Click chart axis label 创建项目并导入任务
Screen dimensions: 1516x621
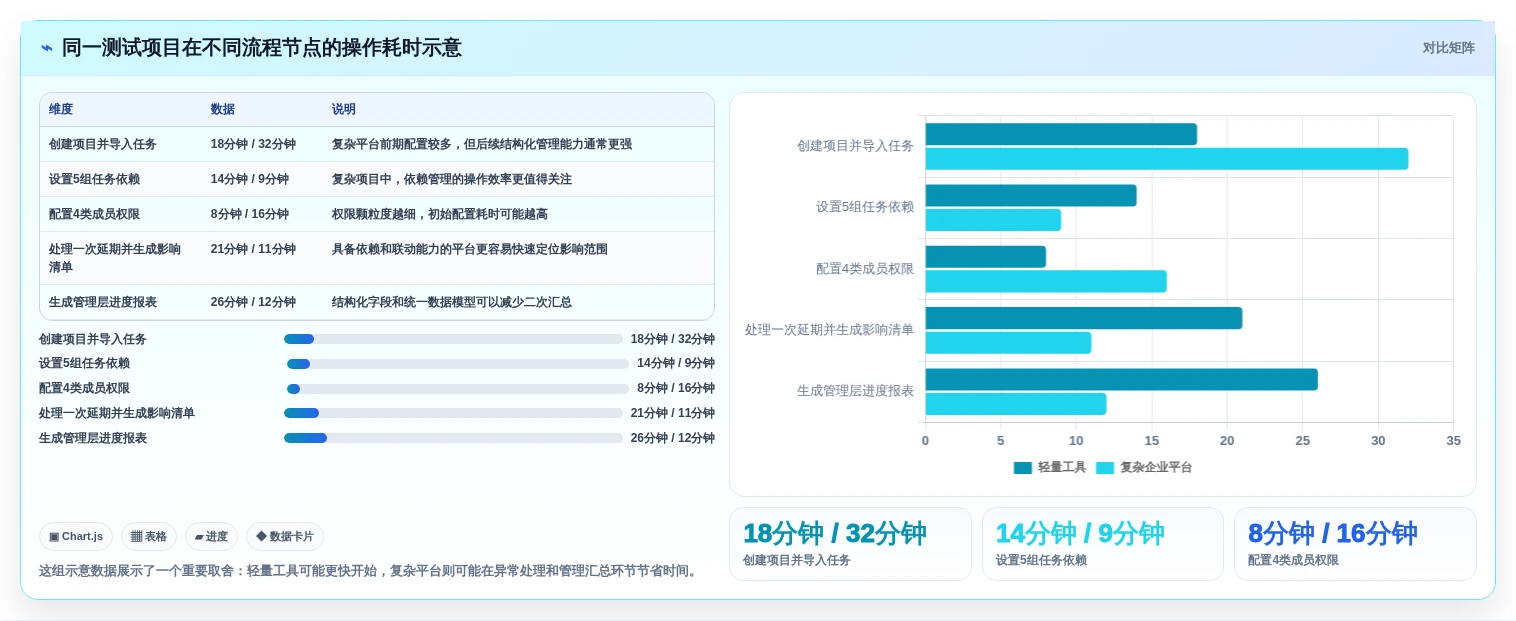click(x=855, y=146)
